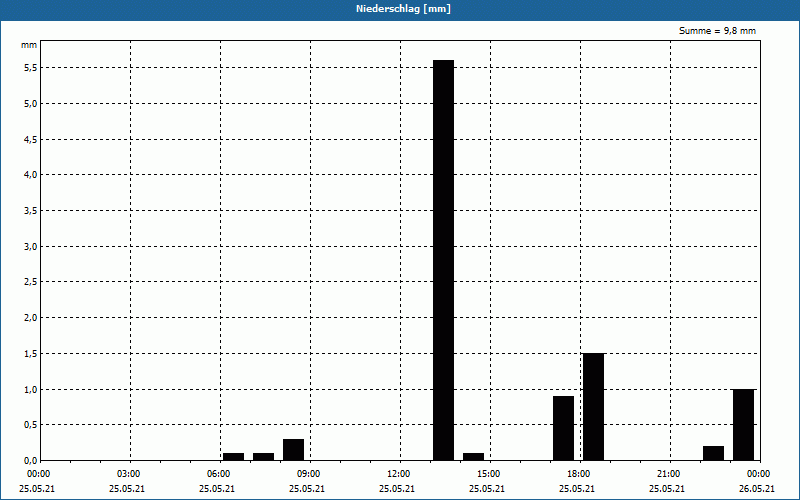
Task: Click the 4,0 y-axis value
Action: coord(31,175)
